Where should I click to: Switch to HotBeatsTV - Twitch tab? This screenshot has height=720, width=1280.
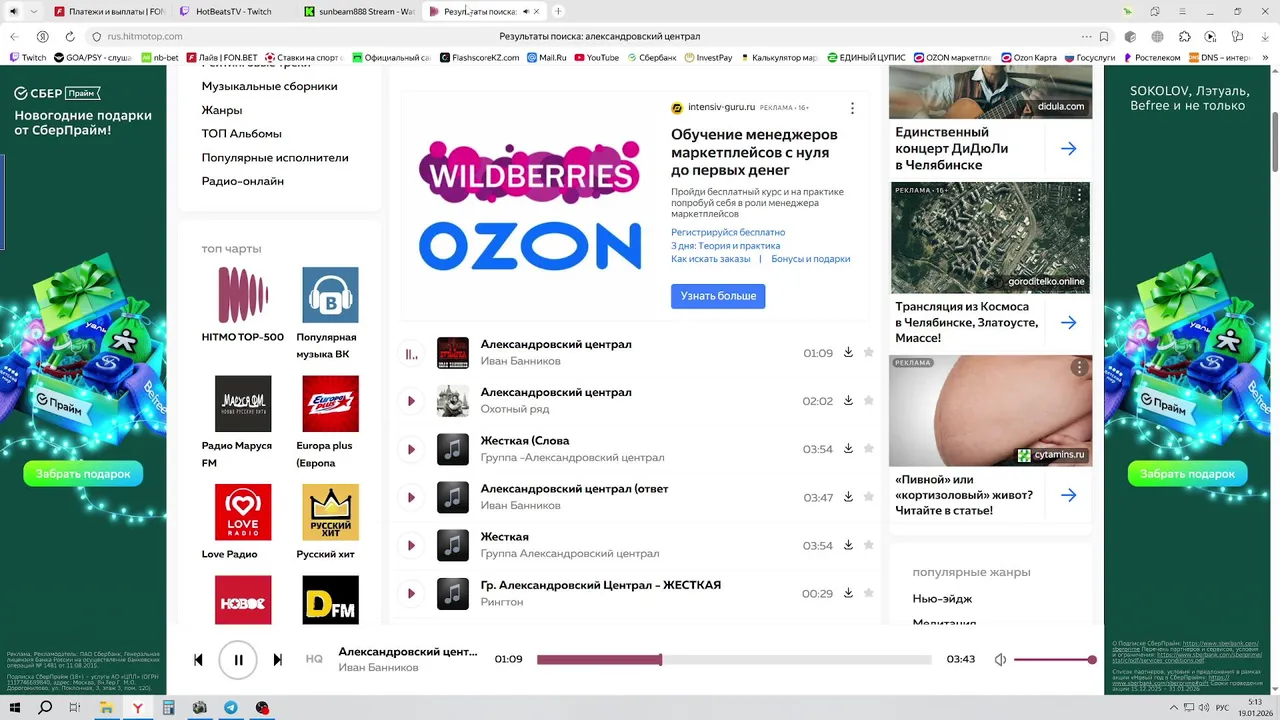[x=234, y=11]
